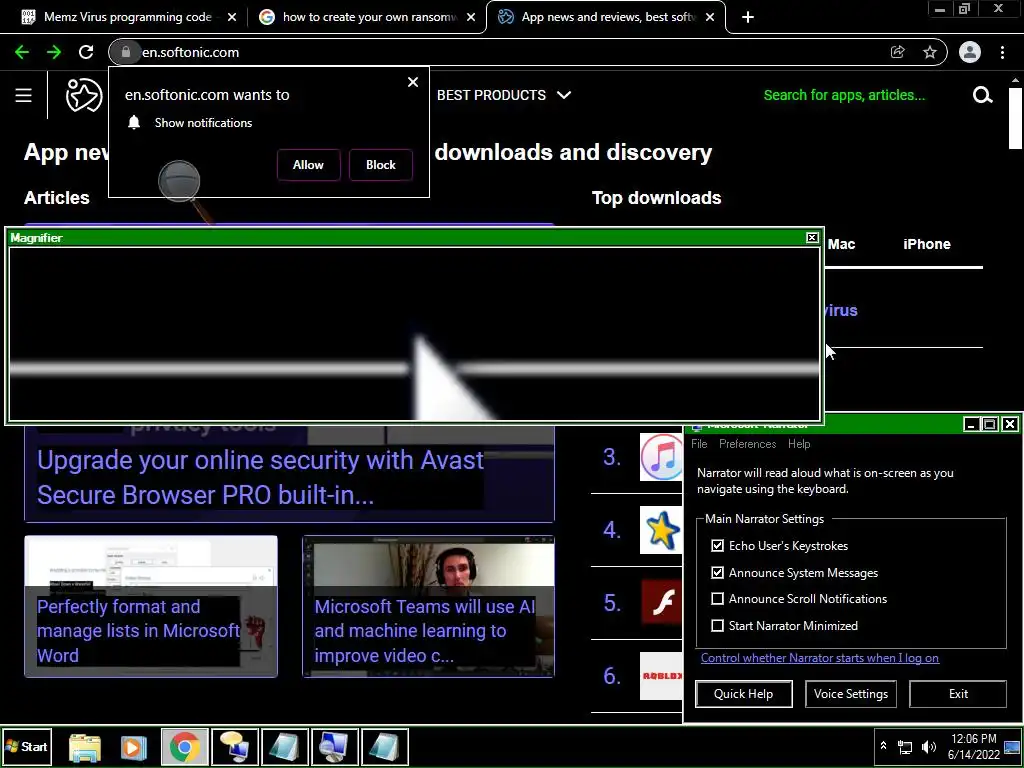Open the Roblox icon at rank 6
The width and height of the screenshot is (1024, 768).
(662, 676)
